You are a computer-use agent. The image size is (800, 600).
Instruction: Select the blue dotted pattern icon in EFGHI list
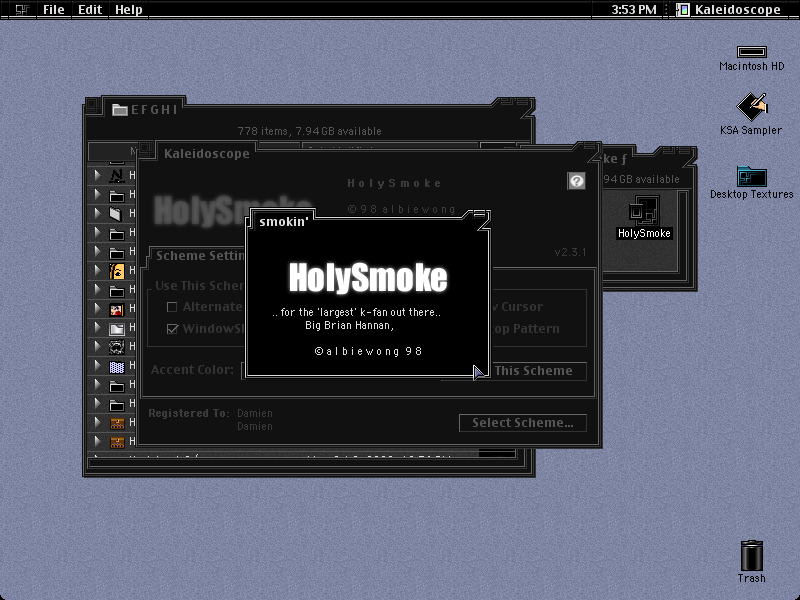click(x=117, y=366)
